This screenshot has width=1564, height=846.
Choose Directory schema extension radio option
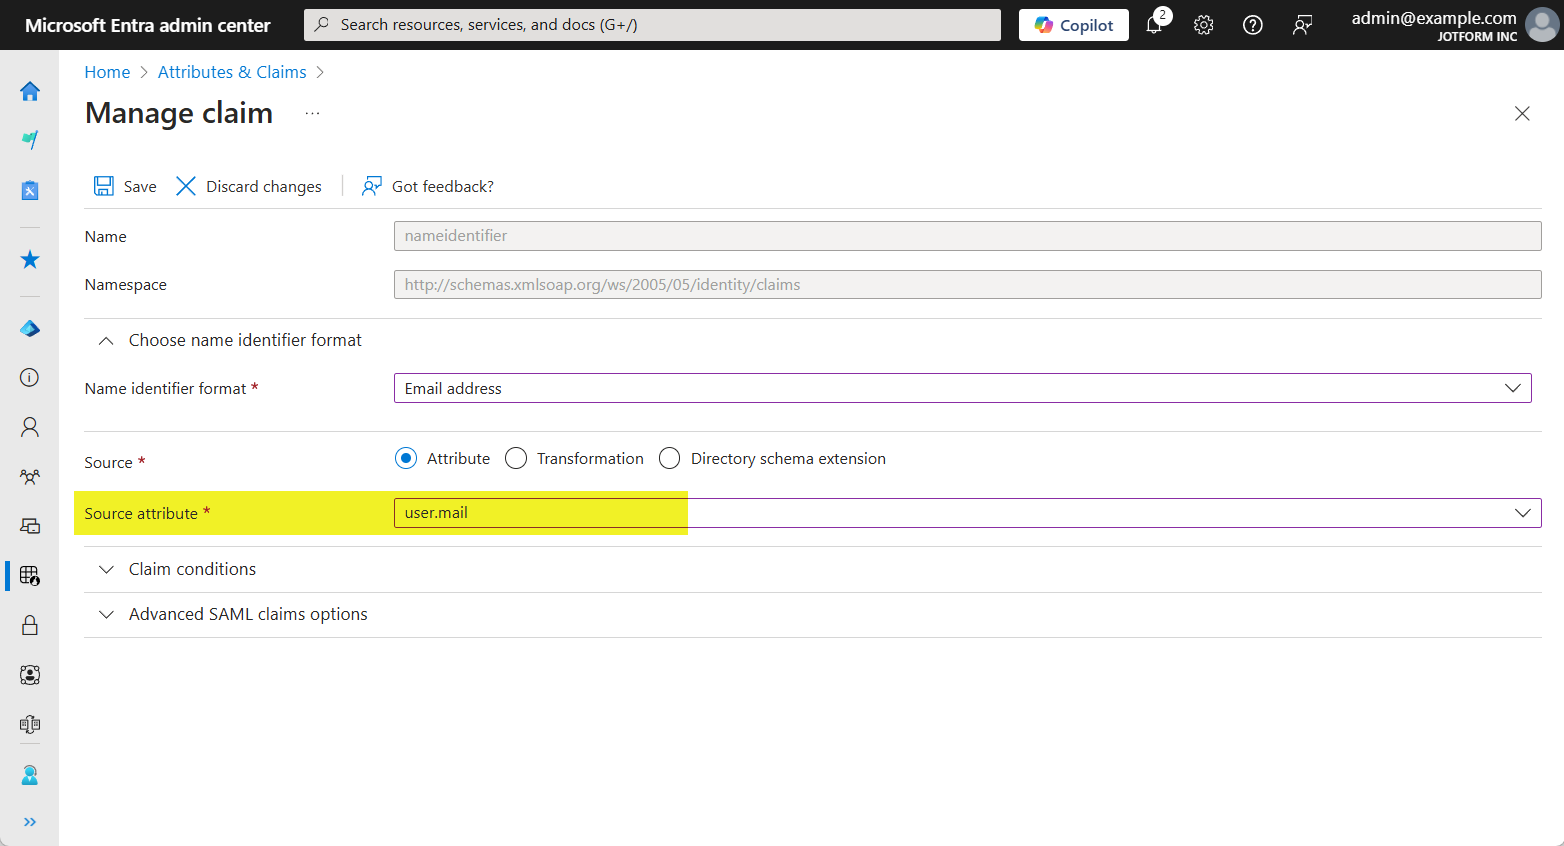(x=670, y=458)
